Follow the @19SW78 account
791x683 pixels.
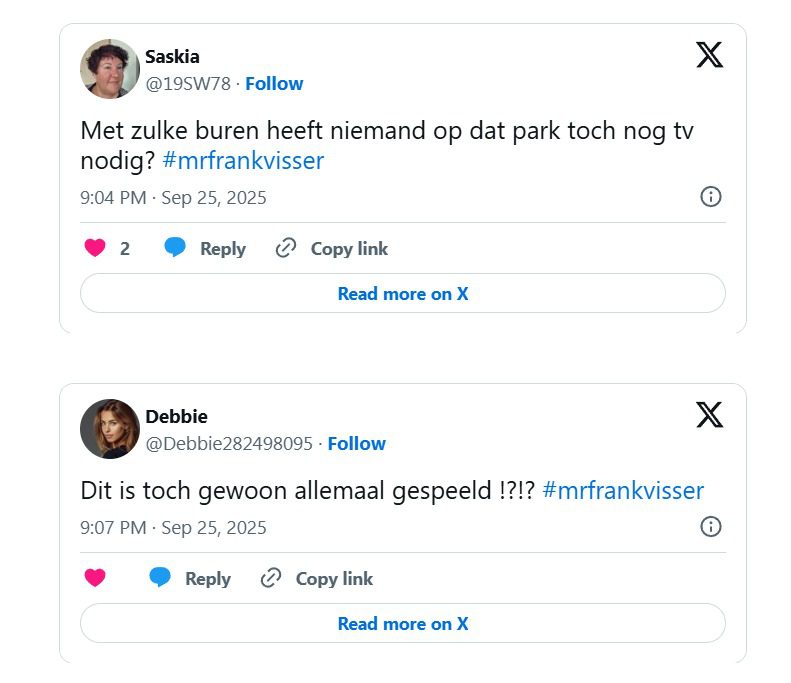[274, 84]
